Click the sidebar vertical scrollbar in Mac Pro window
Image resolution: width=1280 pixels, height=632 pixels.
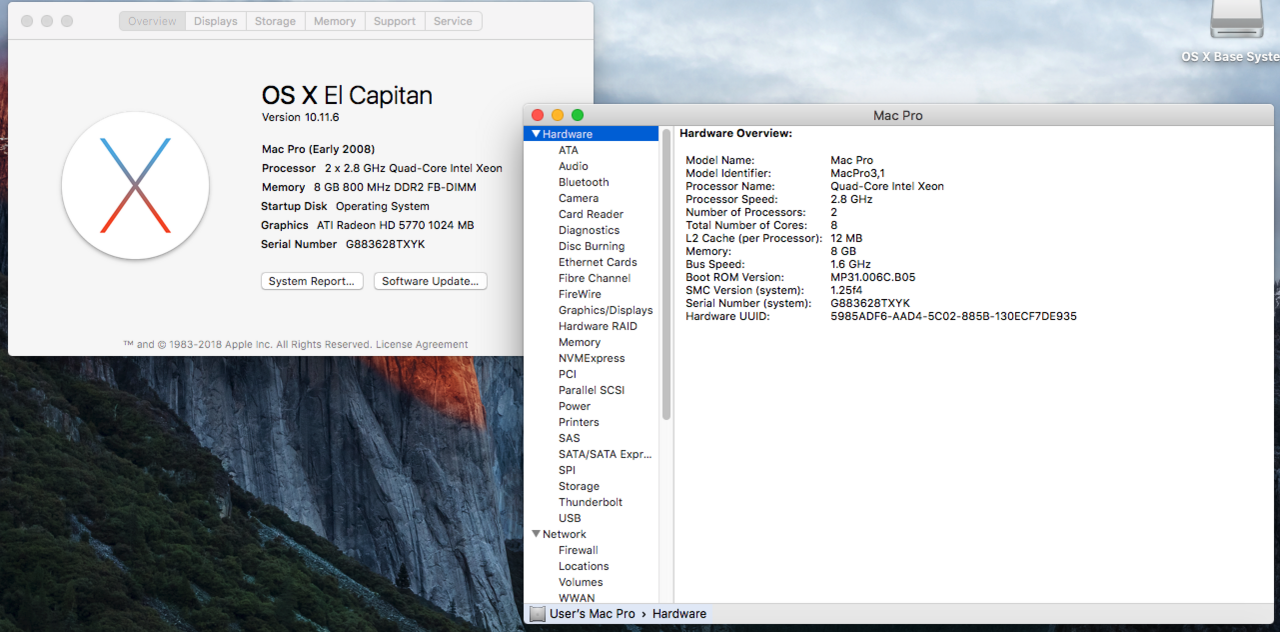coord(667,275)
